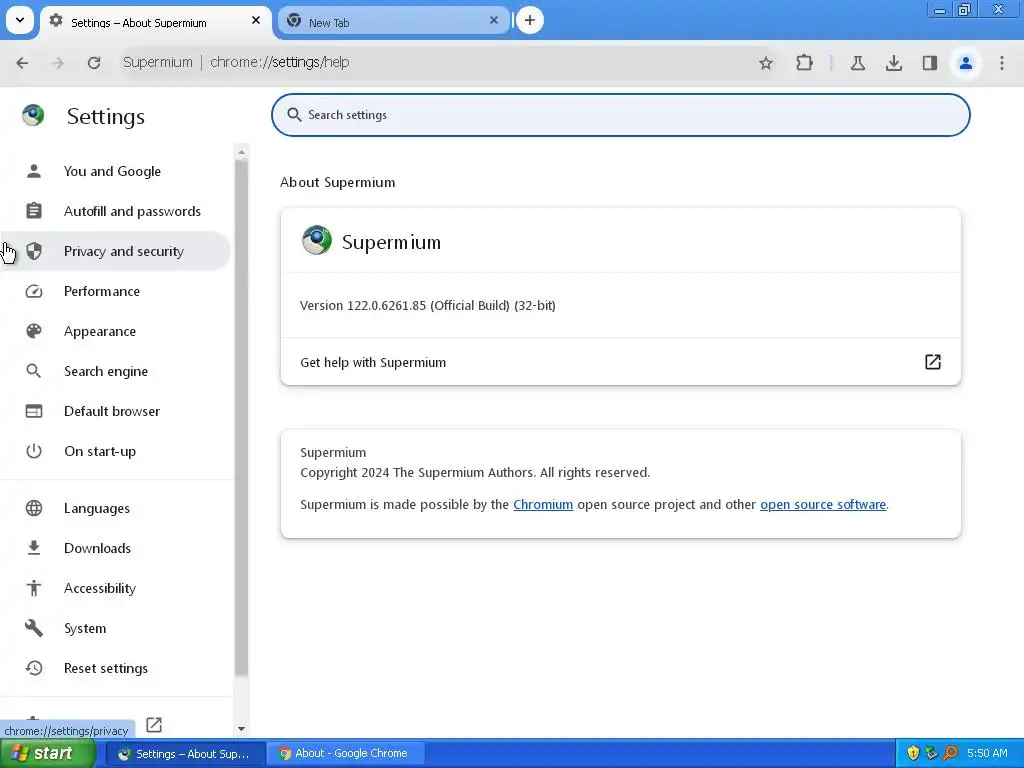
Task: Open the tab search dropdown arrow
Action: coord(20,20)
